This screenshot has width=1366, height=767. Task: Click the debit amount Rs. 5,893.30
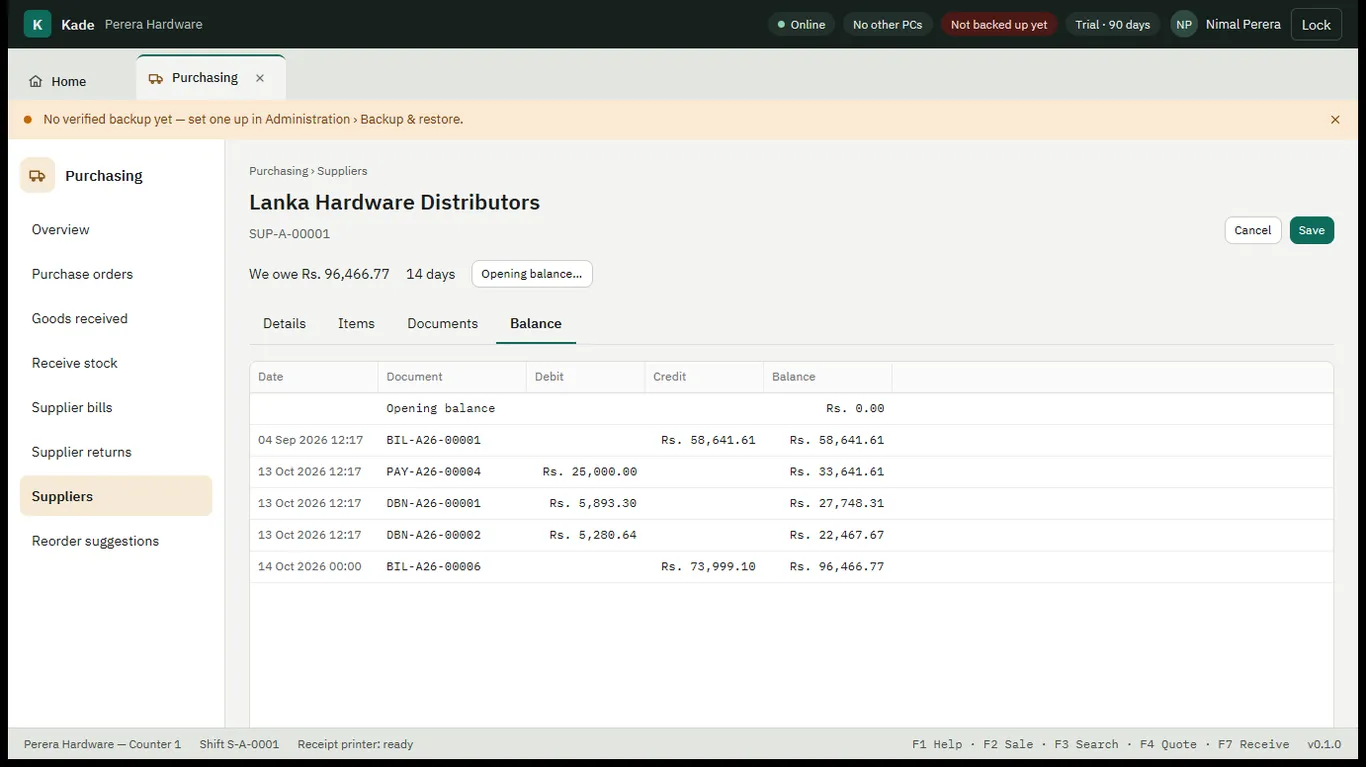(593, 503)
